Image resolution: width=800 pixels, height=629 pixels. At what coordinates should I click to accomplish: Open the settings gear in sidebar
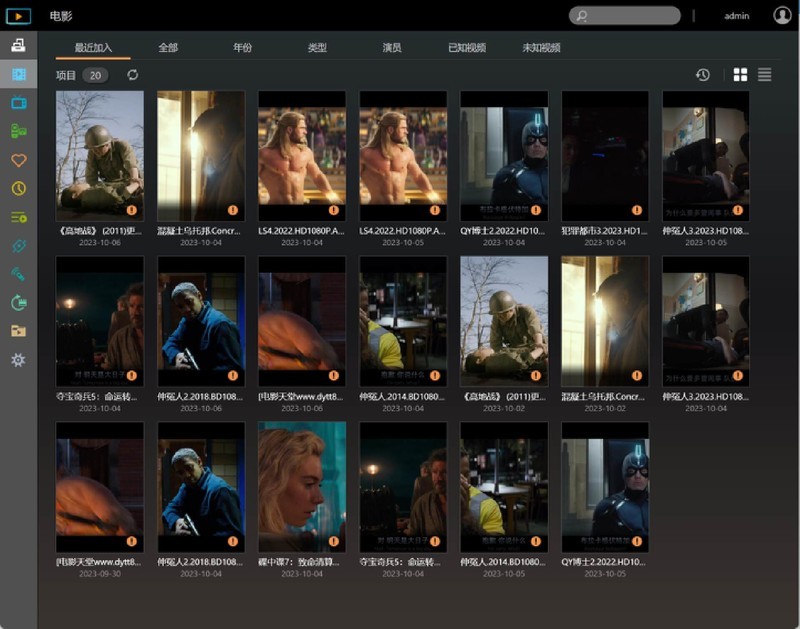[x=18, y=360]
